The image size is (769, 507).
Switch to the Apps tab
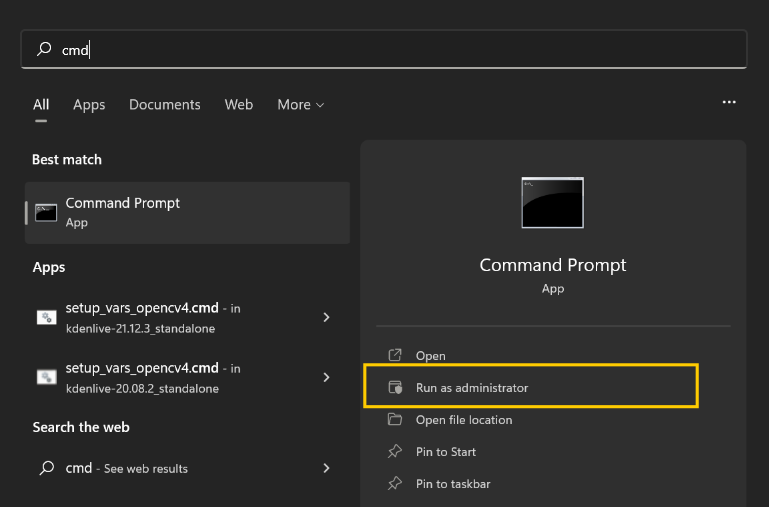point(89,104)
